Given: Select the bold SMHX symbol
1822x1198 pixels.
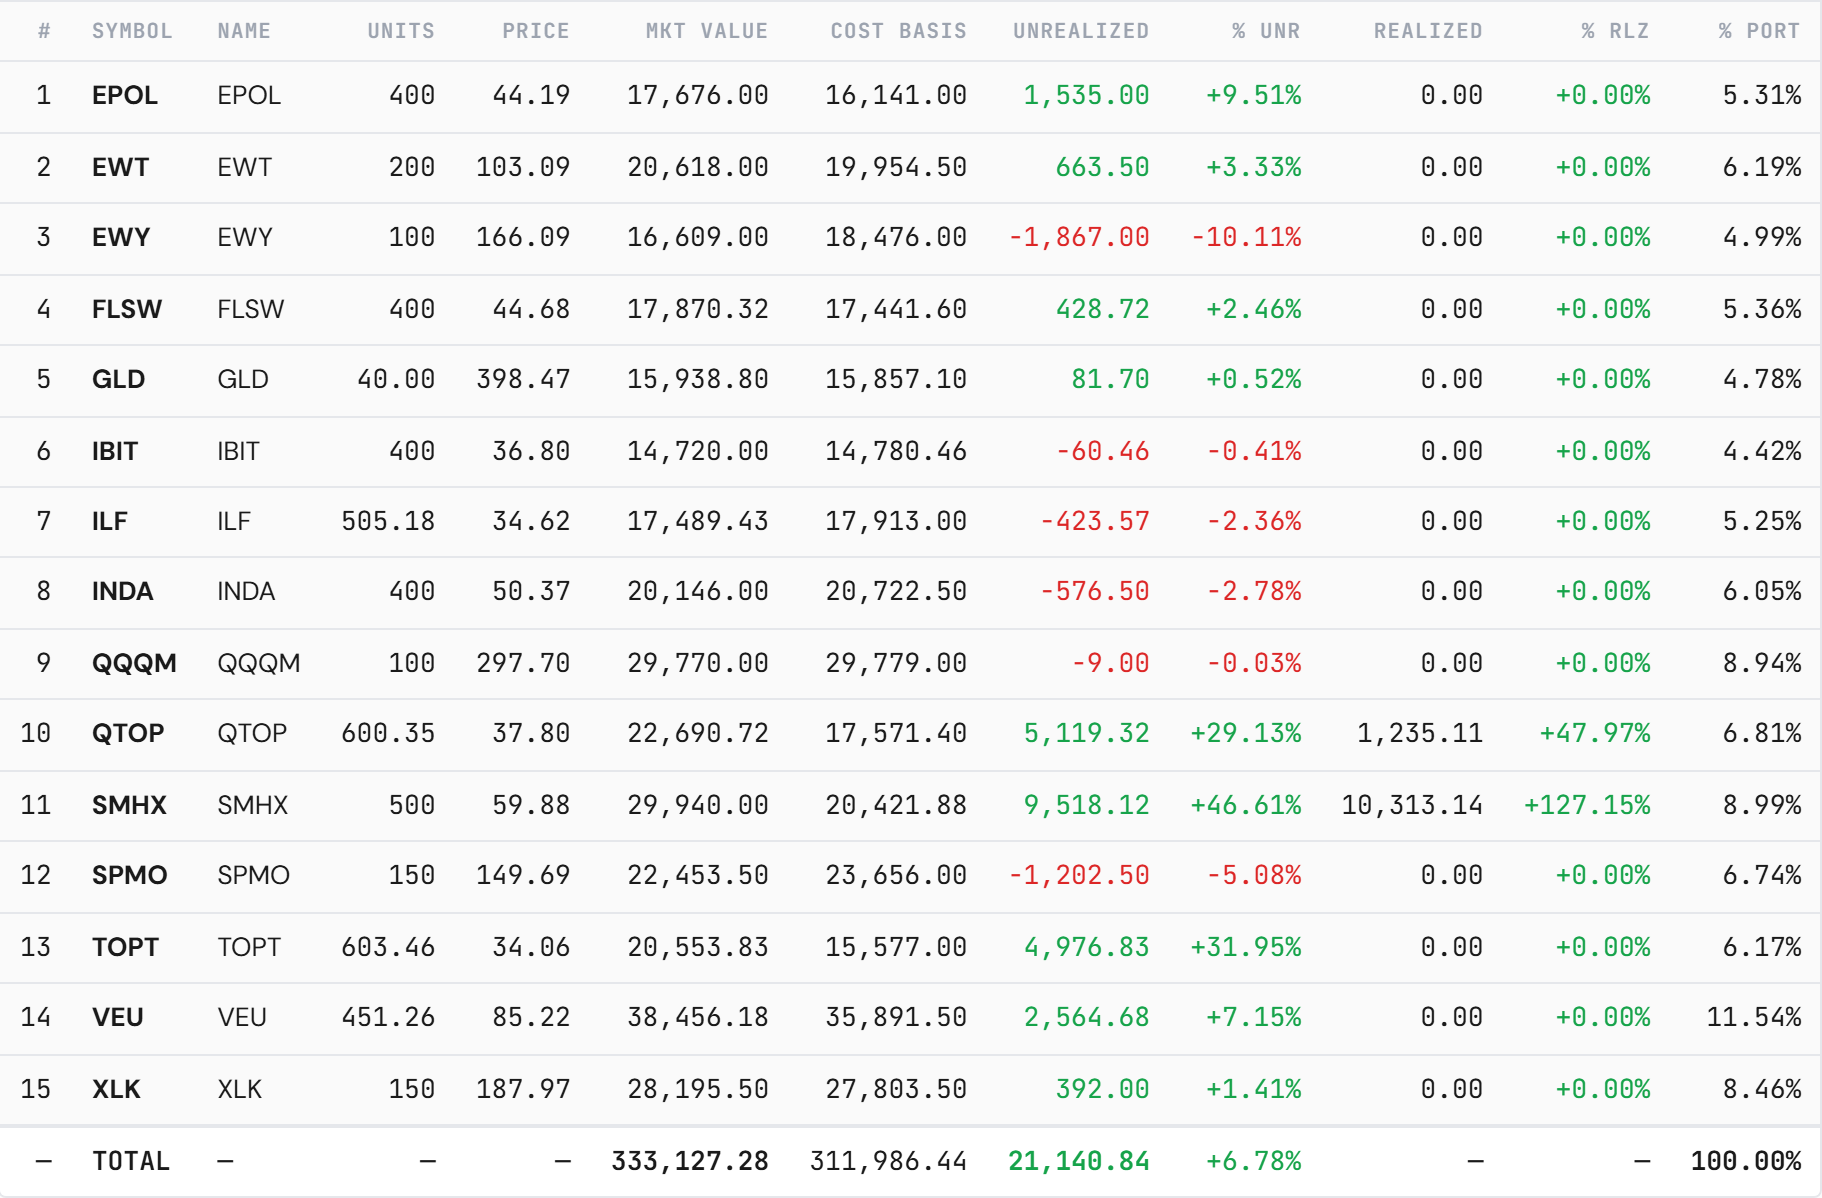Looking at the screenshot, I should click(x=129, y=805).
